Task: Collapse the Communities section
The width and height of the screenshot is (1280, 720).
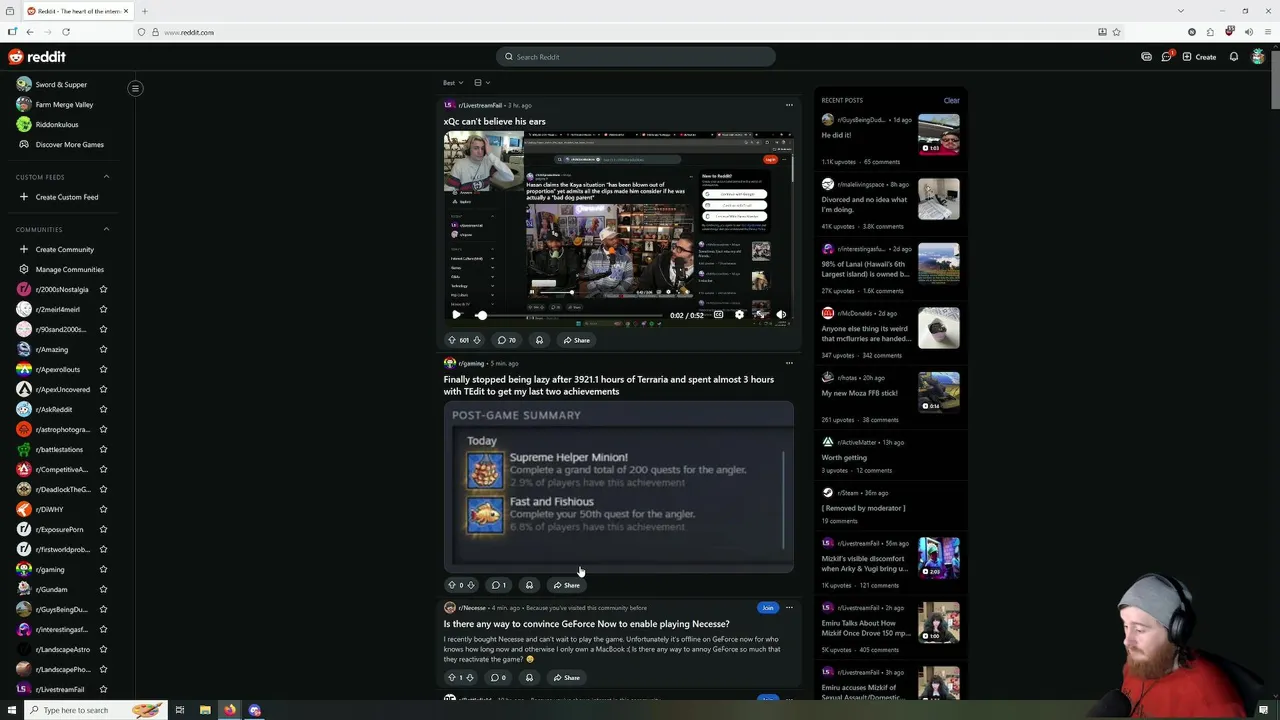Action: [106, 229]
